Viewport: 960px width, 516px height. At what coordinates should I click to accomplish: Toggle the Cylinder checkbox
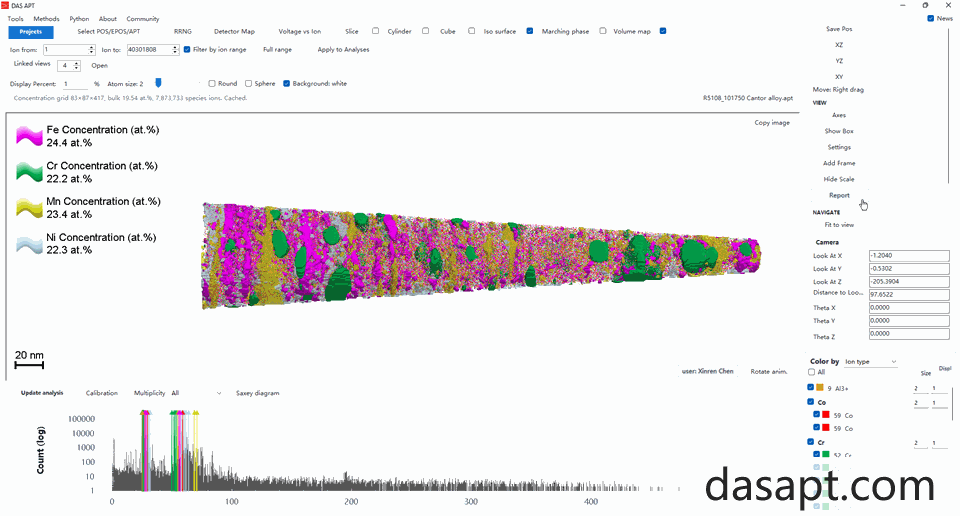(x=426, y=31)
